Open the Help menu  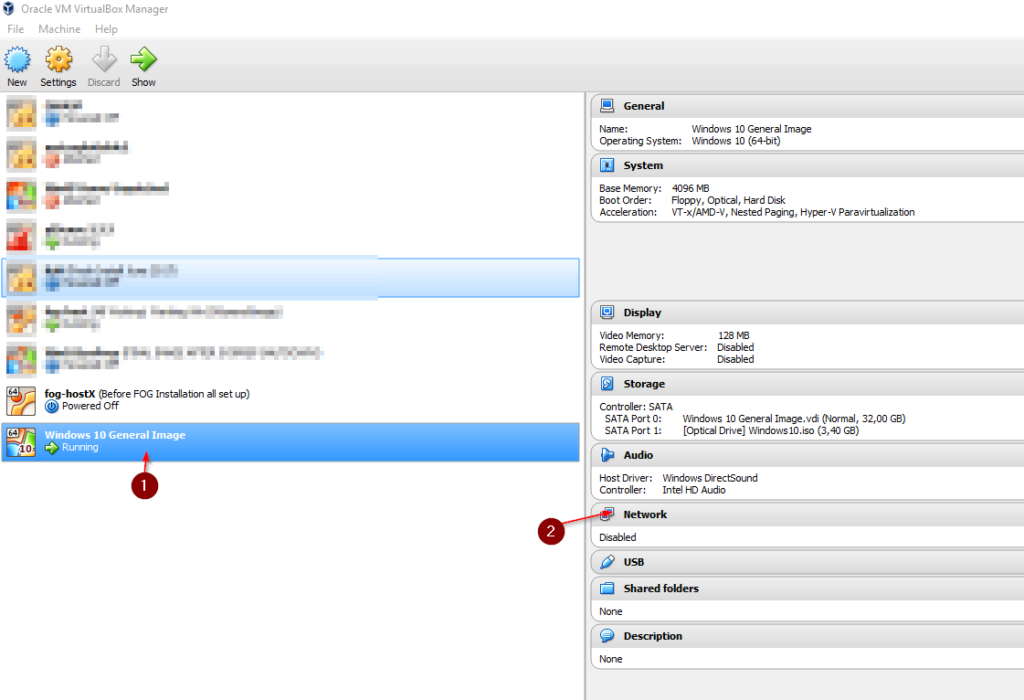click(x=106, y=28)
